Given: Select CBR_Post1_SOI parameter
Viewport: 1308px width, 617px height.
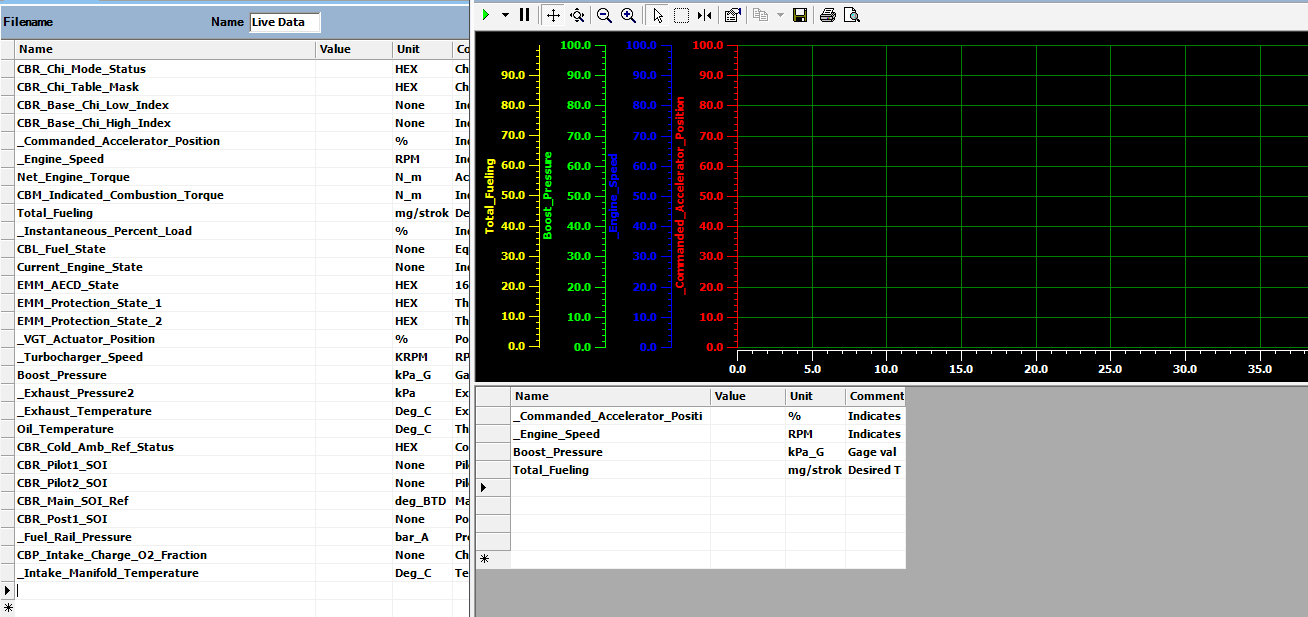Looking at the screenshot, I should tap(62, 519).
